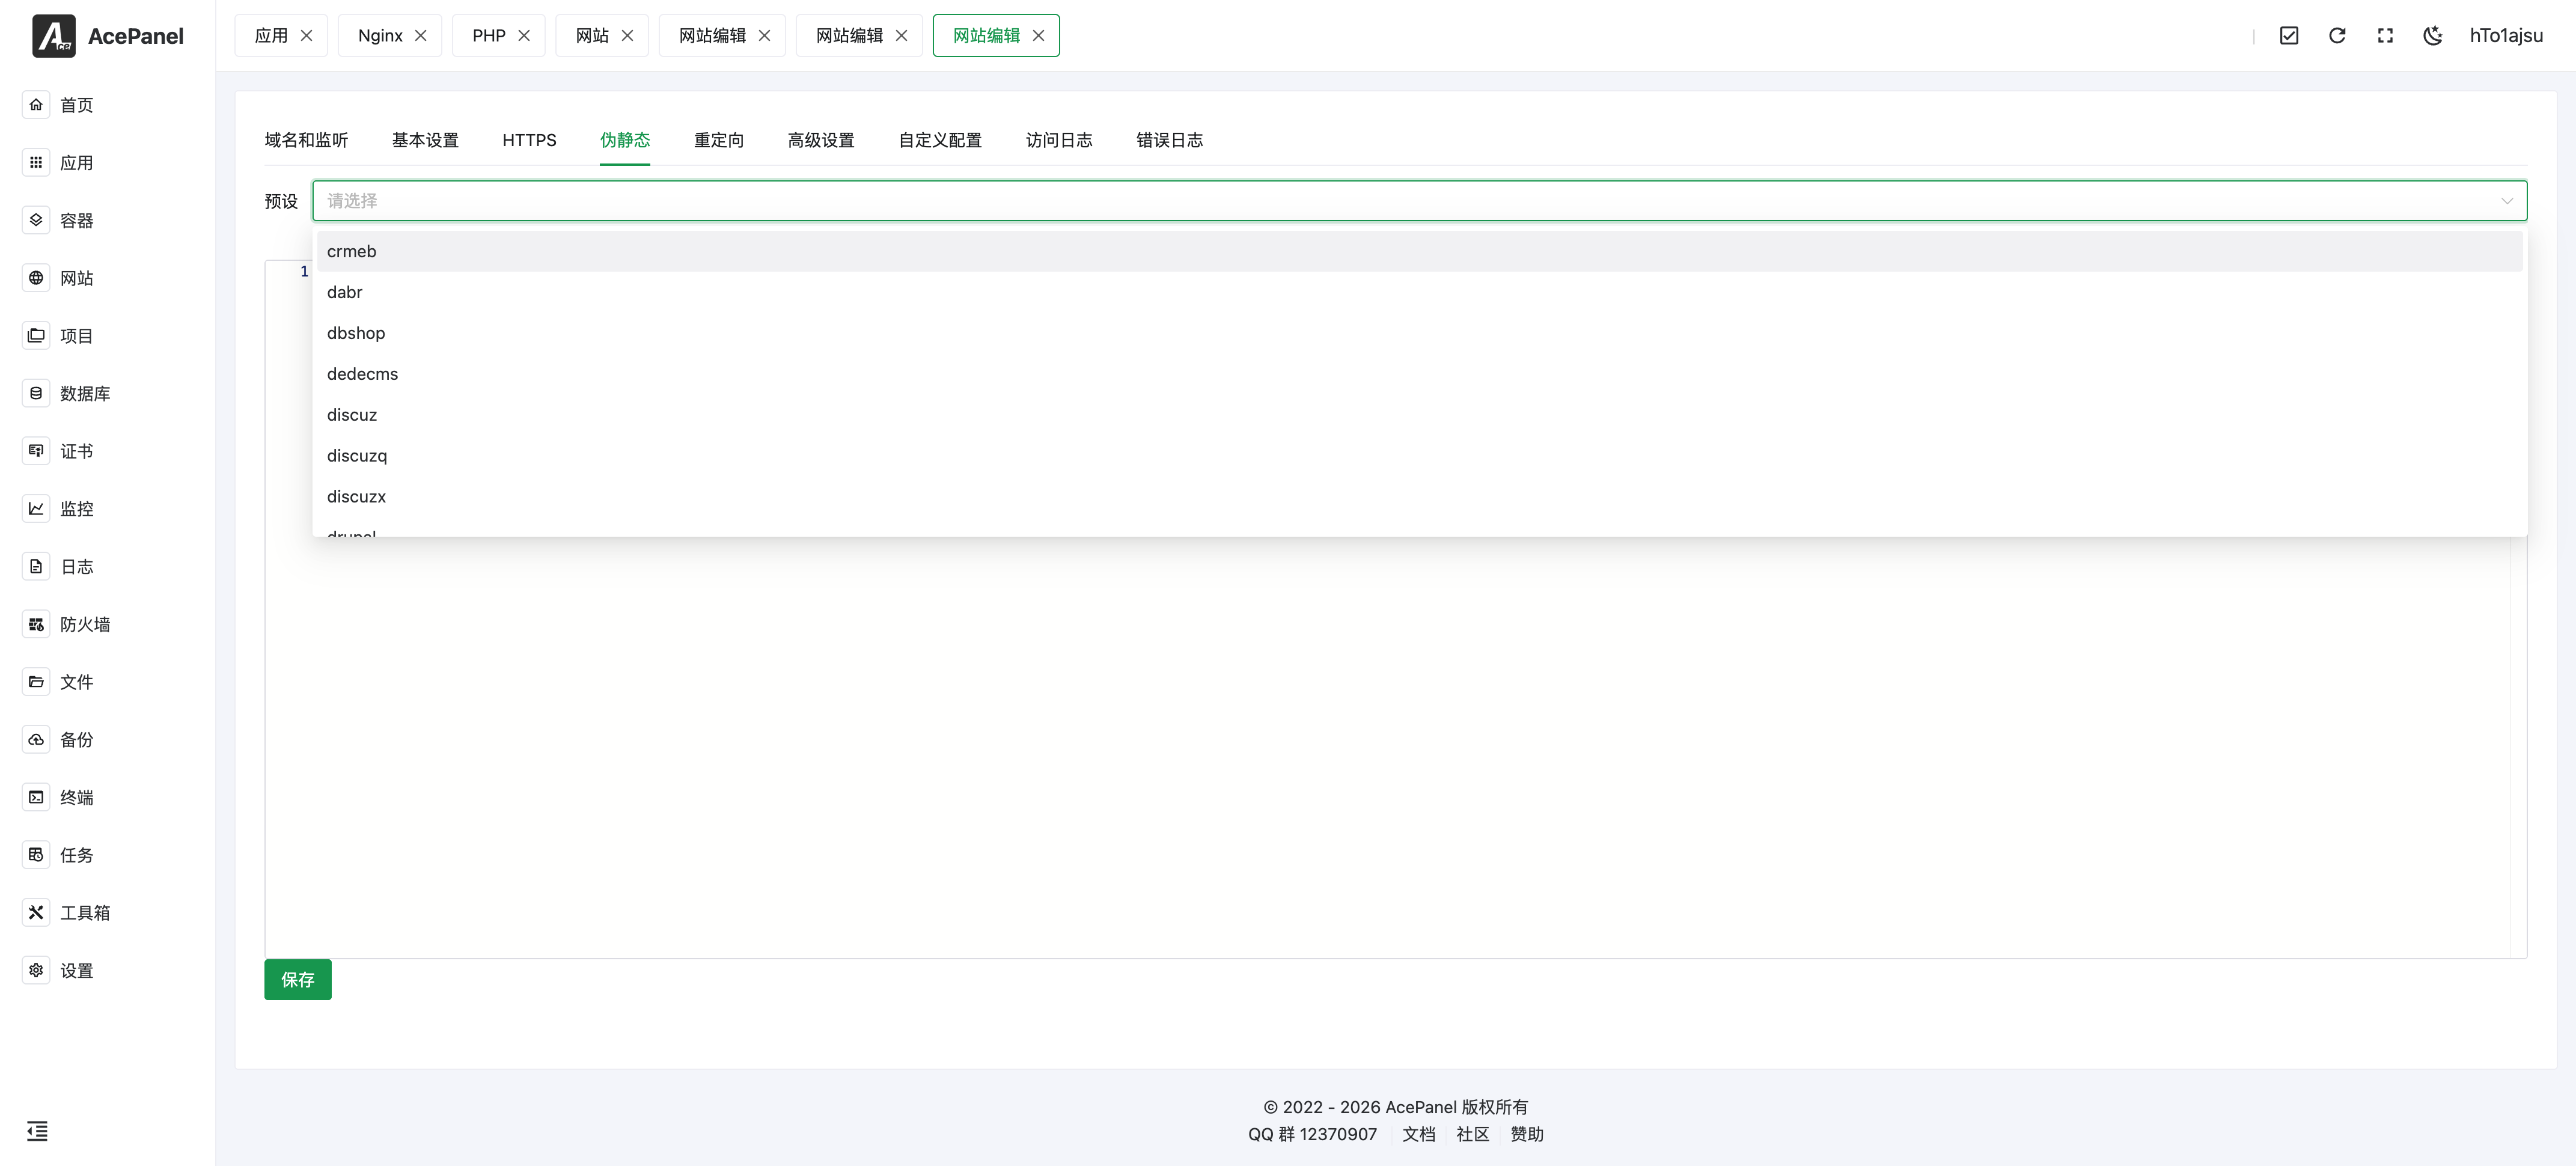The height and width of the screenshot is (1166, 2576).
Task: Click the container sidebar icon
Action: [36, 220]
